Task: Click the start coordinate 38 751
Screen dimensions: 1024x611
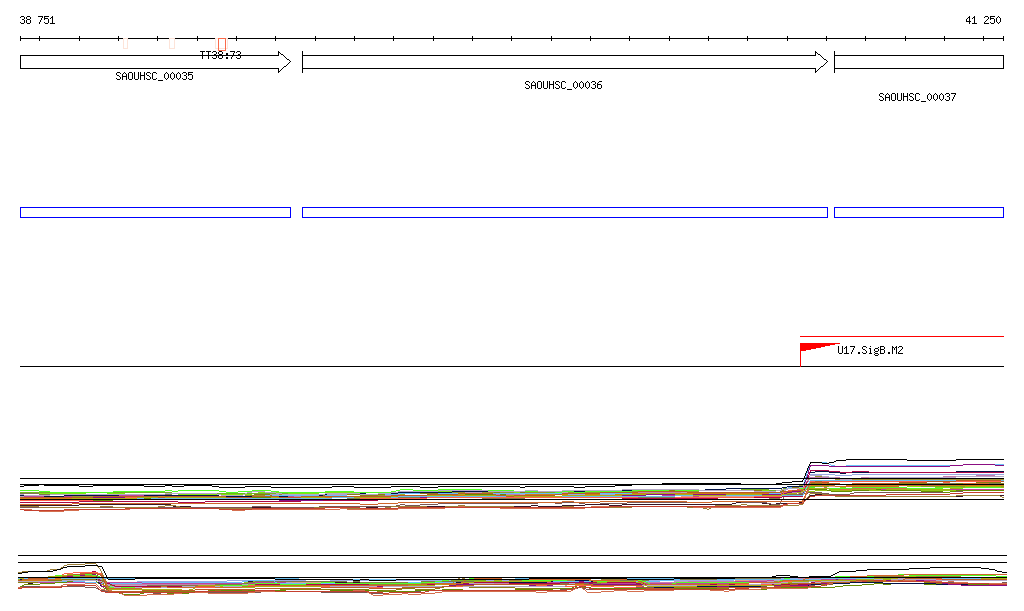Action: (x=38, y=20)
